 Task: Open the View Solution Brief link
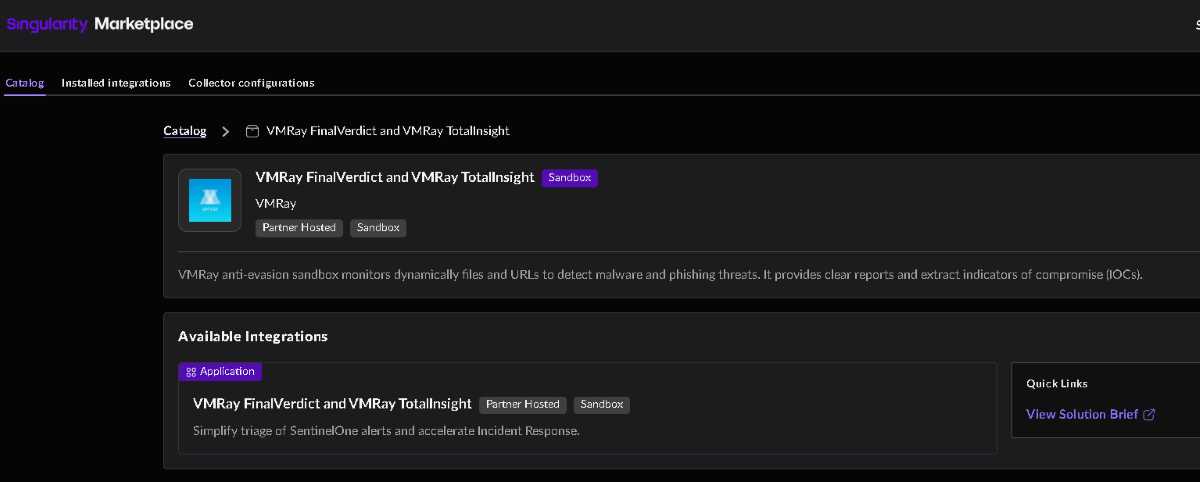point(1082,414)
